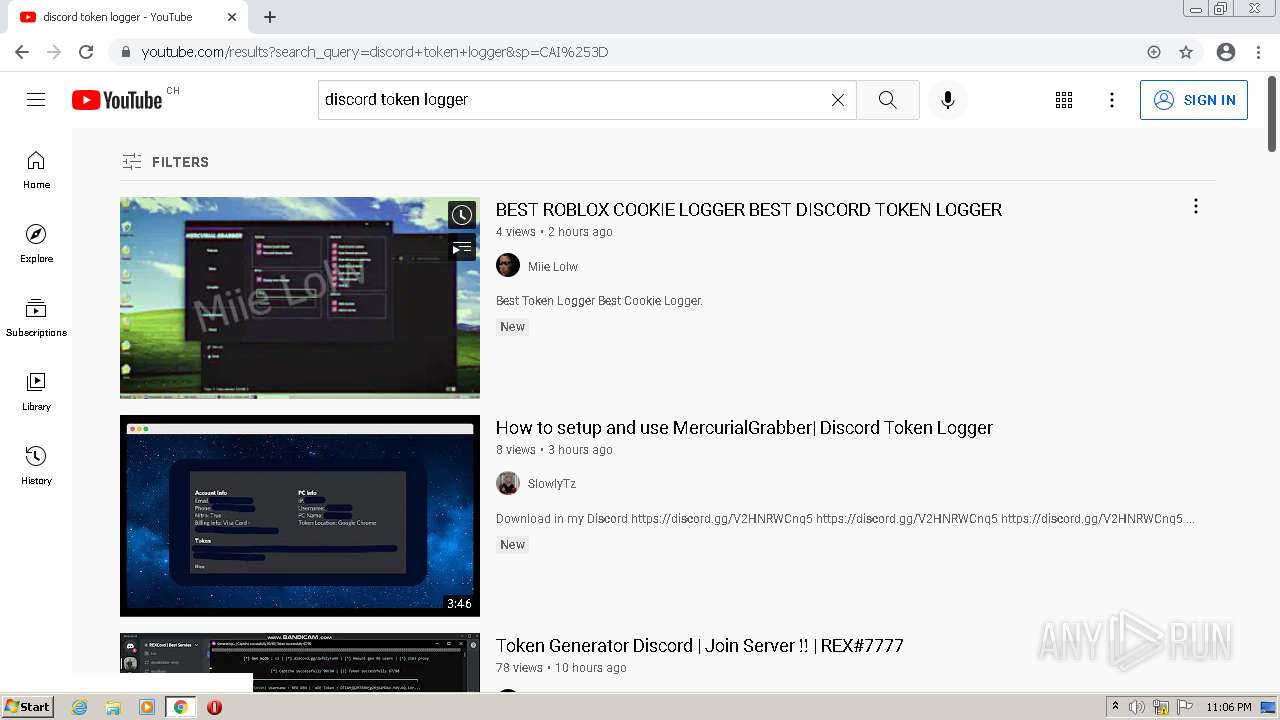The height and width of the screenshot is (720, 1280).
Task: Select the discord token logger - YouTube tab
Action: click(125, 17)
